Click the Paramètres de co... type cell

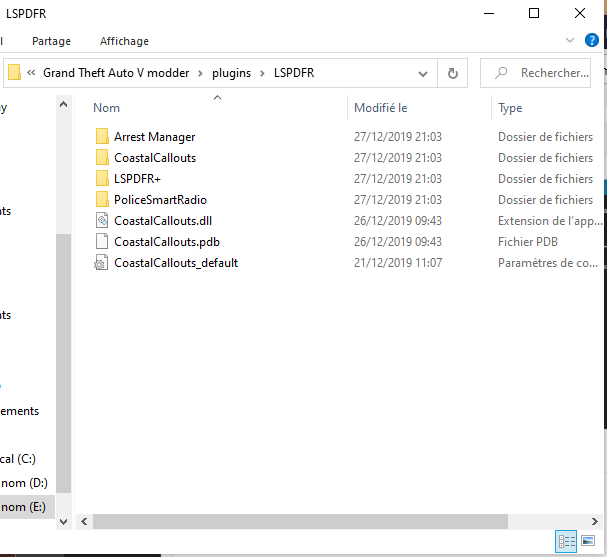[x=548, y=263]
